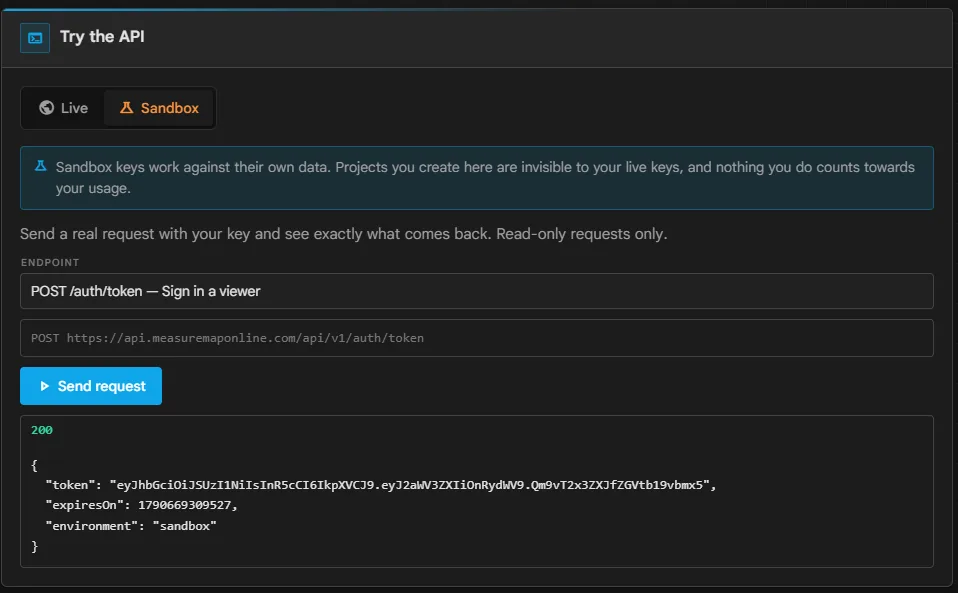Click the flask icon on the Sandbox tab
The image size is (958, 593).
pos(126,108)
